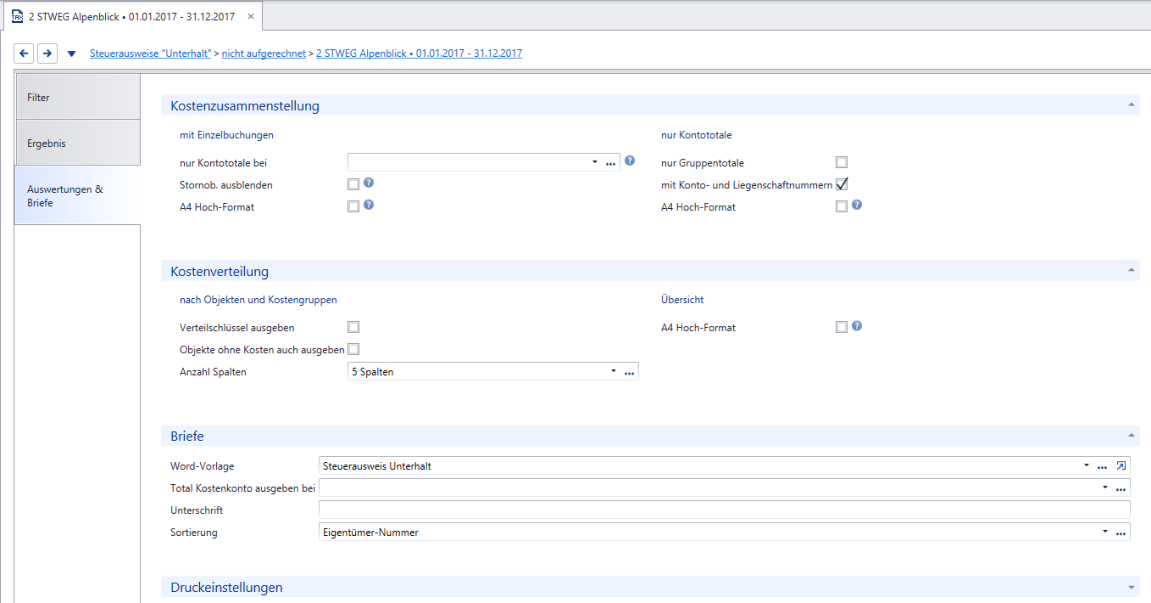Go forward with the right arrow button
This screenshot has height=603, width=1151.
point(47,53)
